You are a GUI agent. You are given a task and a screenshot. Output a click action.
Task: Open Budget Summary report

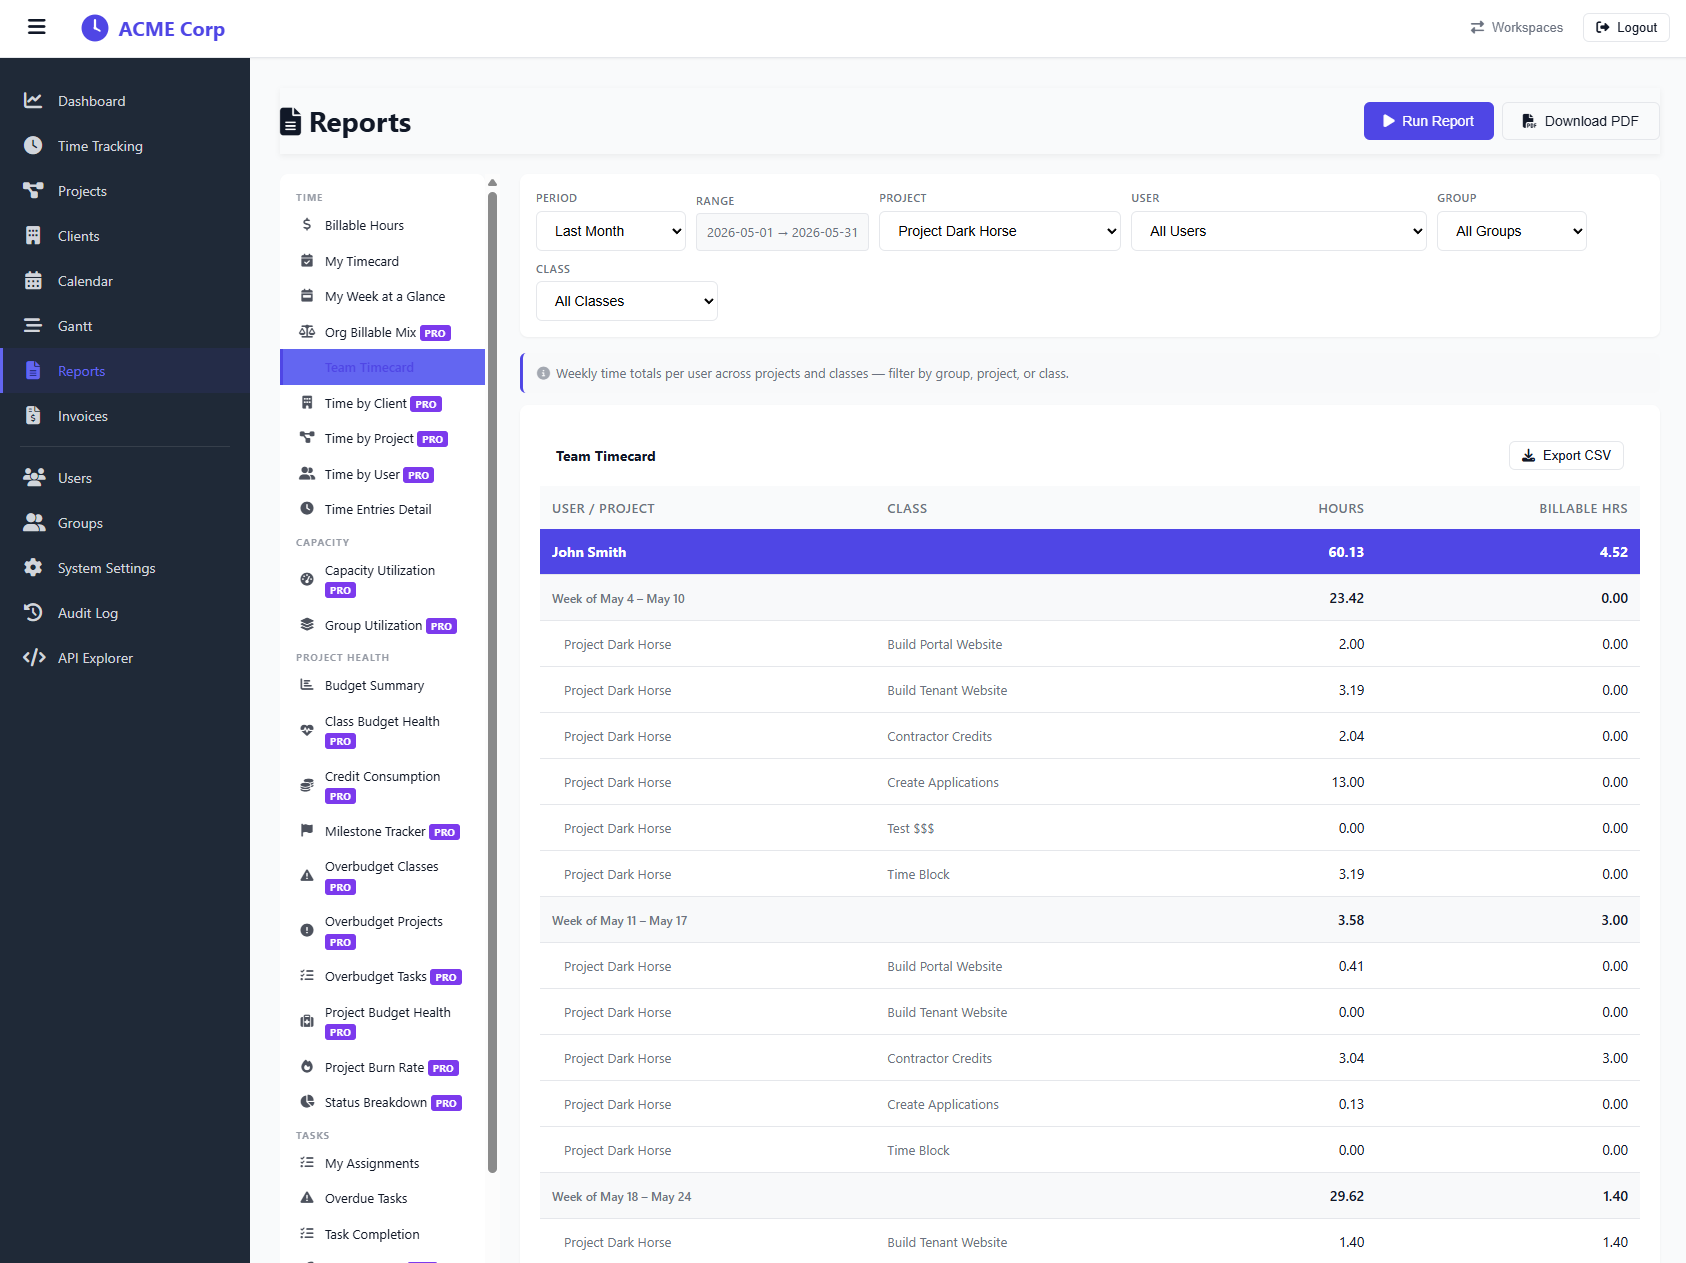click(x=382, y=685)
